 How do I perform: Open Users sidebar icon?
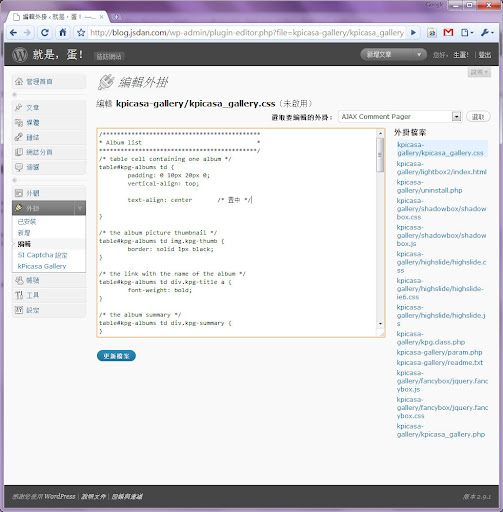[19, 280]
